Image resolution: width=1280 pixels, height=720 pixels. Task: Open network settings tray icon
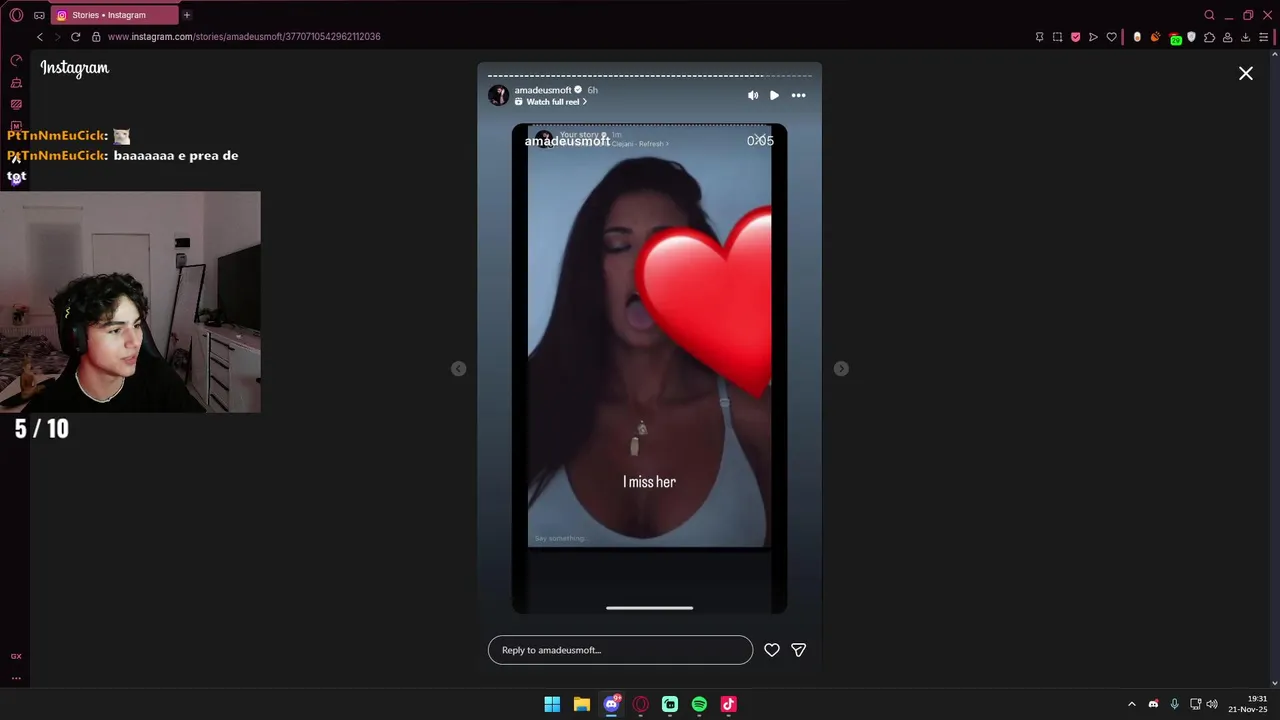[1195, 704]
